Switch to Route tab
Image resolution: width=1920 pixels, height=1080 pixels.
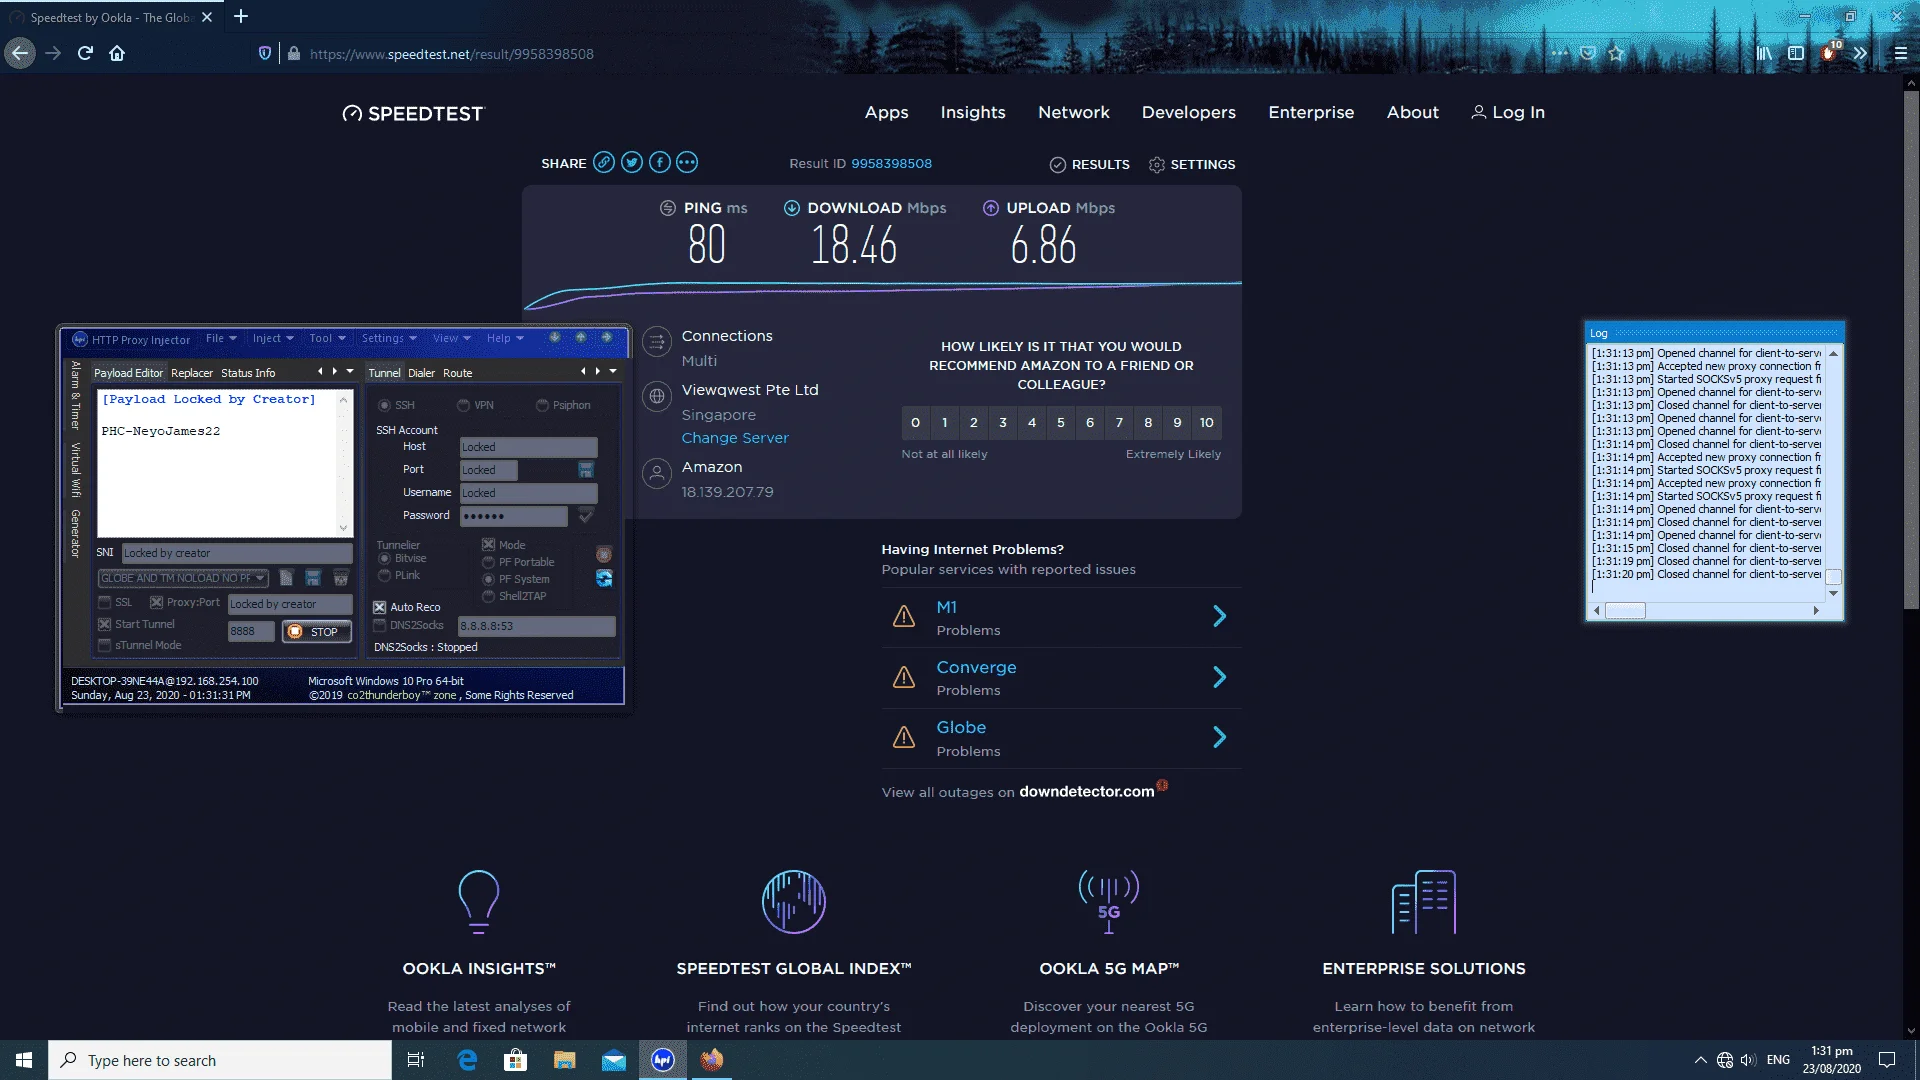(457, 373)
